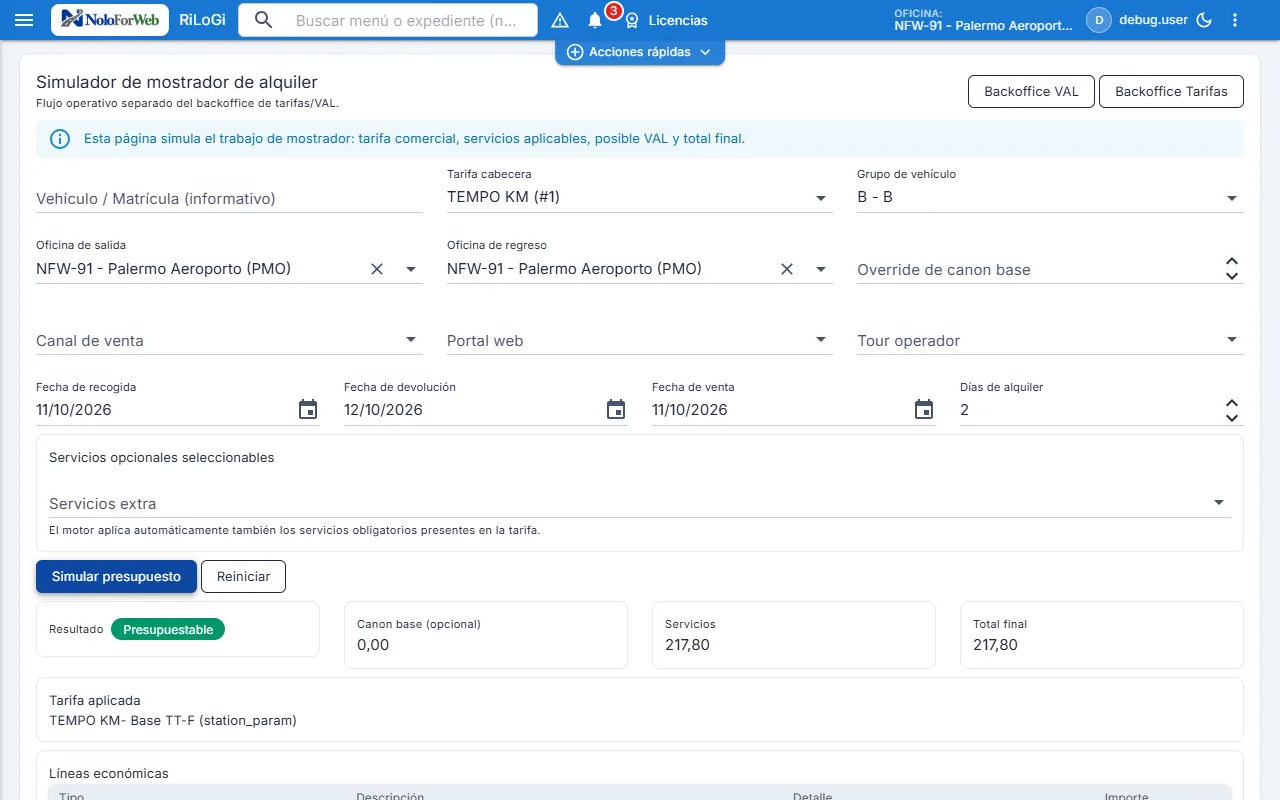Image resolution: width=1280 pixels, height=800 pixels.
Task: Open calendar for Fecha de recogida
Action: 308,409
